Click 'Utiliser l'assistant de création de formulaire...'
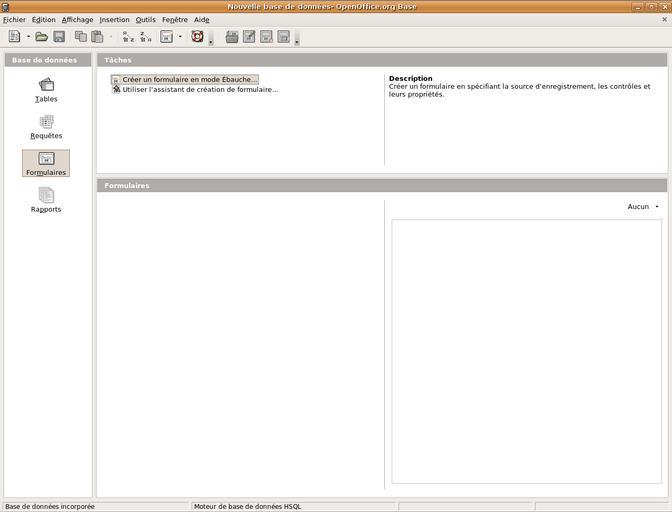 click(200, 89)
